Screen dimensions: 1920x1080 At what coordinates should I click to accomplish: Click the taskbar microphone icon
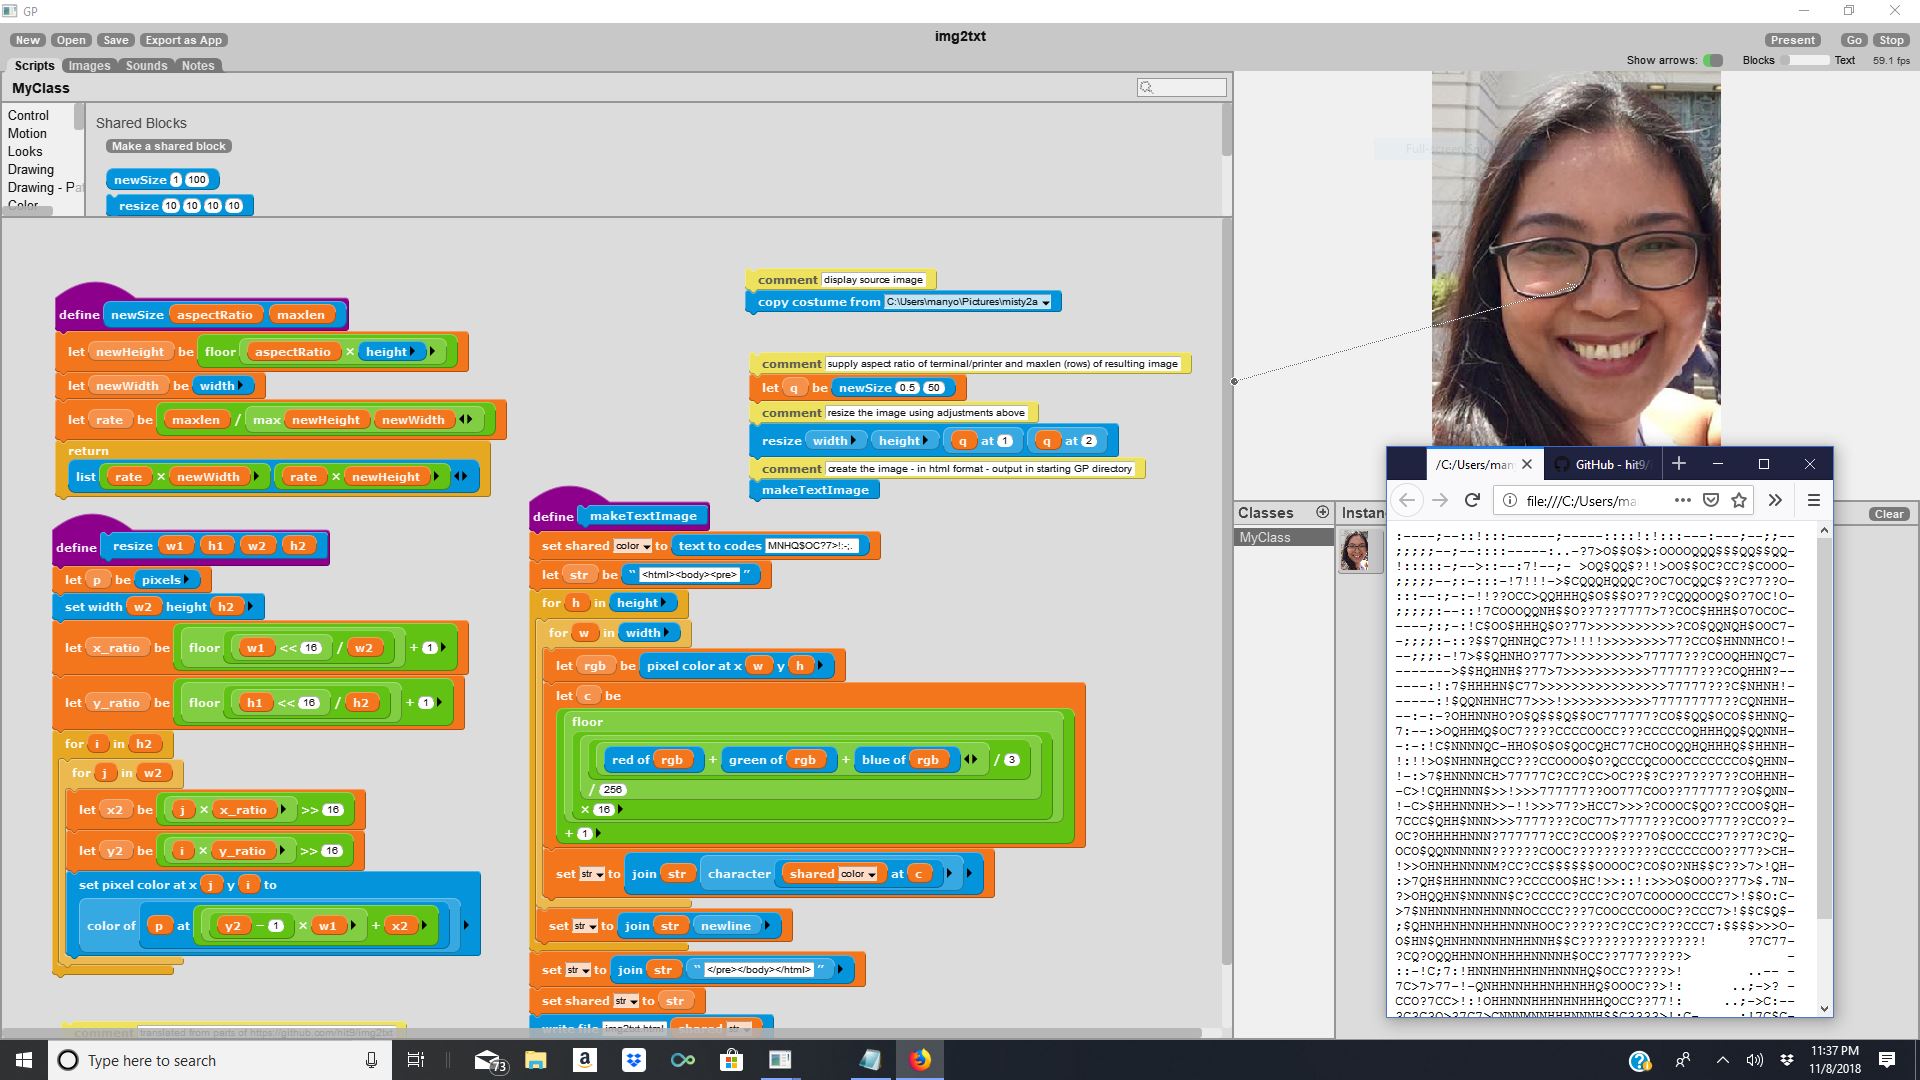click(x=371, y=1060)
